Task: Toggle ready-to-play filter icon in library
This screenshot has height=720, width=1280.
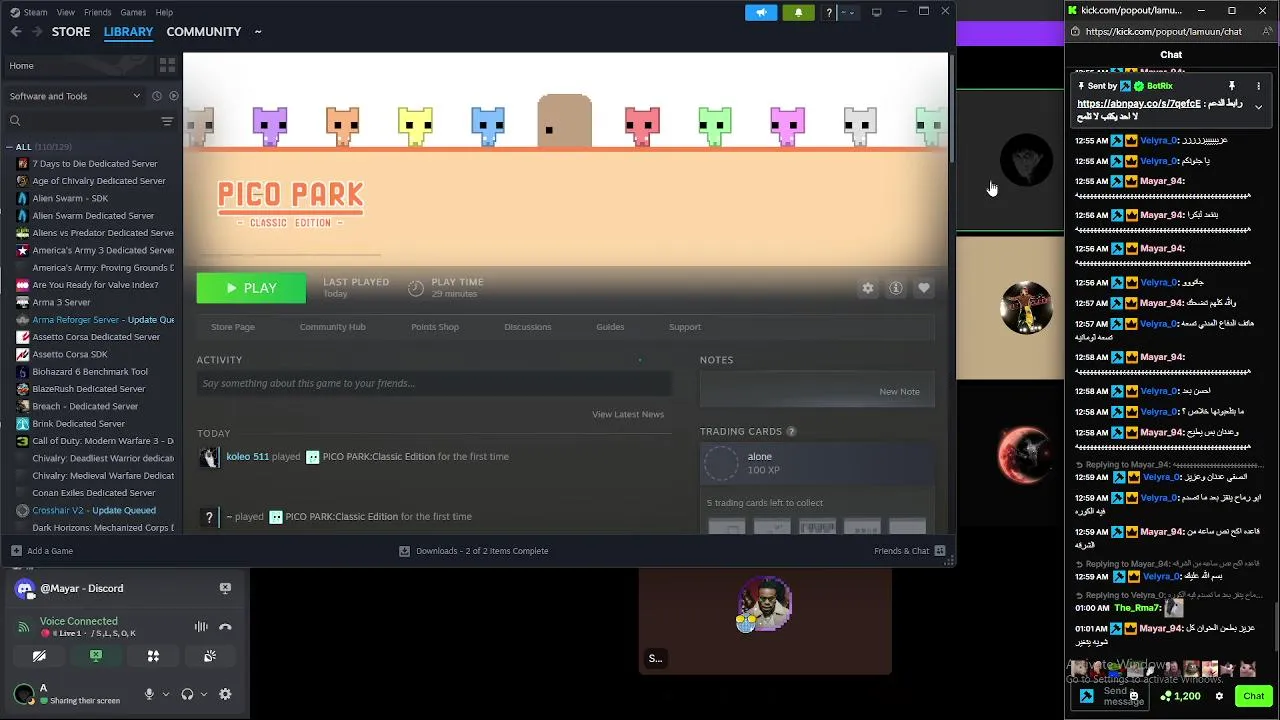Action: [x=174, y=96]
